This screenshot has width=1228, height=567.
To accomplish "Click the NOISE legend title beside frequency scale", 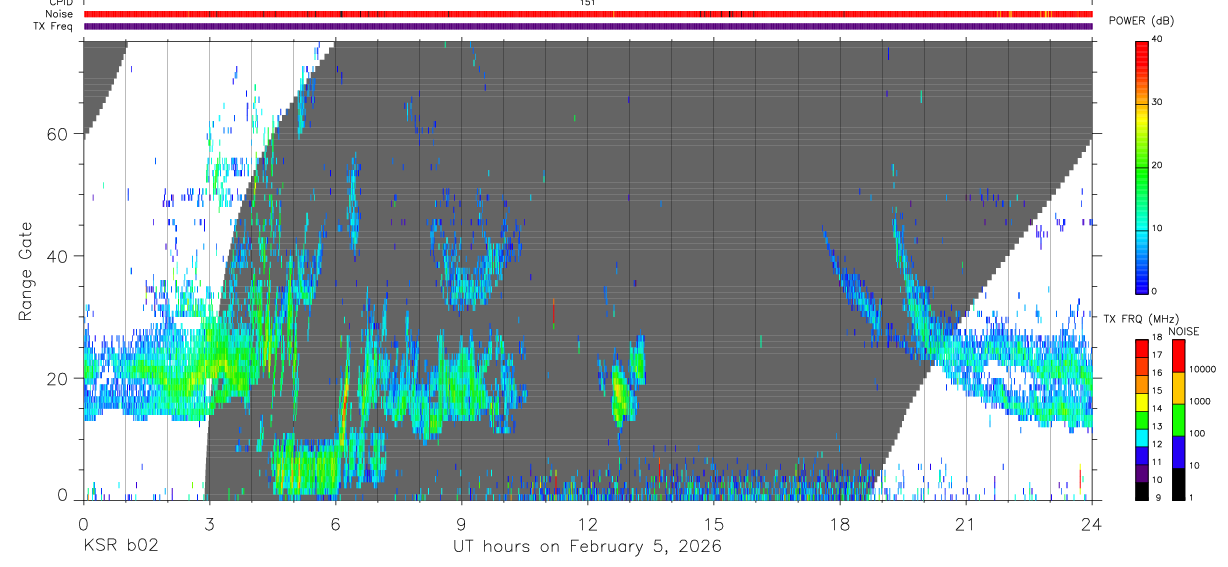I will tap(1184, 331).
